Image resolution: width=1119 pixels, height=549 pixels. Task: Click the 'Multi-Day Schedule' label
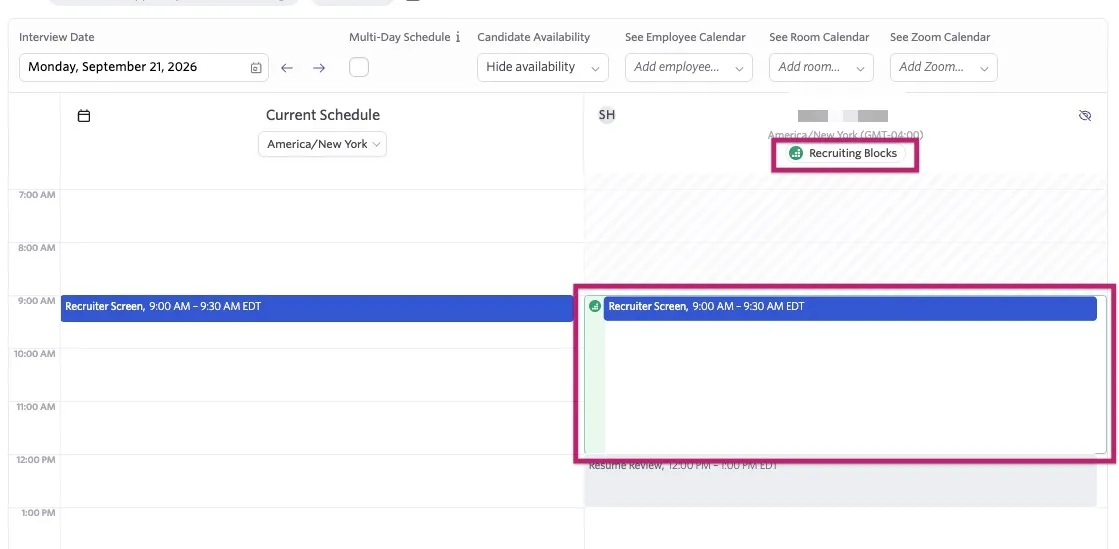click(x=400, y=37)
